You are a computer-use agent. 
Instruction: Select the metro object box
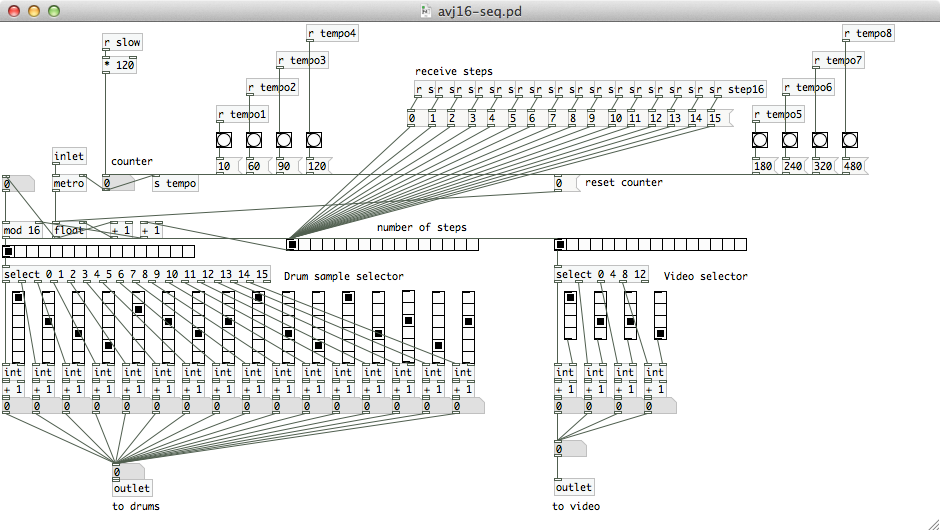pyautogui.click(x=68, y=183)
